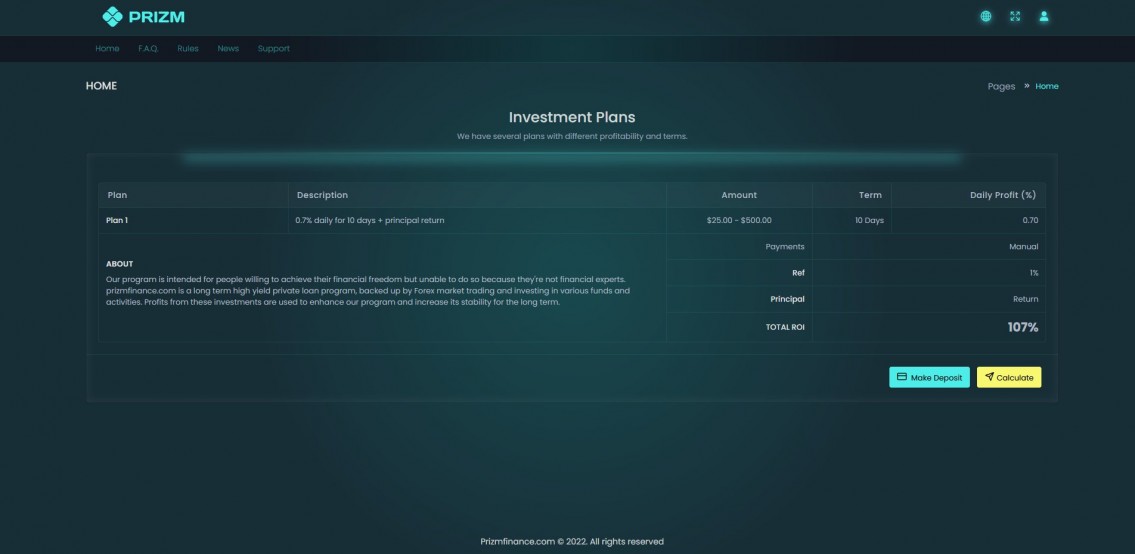Click the Plan column header
This screenshot has width=1135, height=554.
pos(117,195)
